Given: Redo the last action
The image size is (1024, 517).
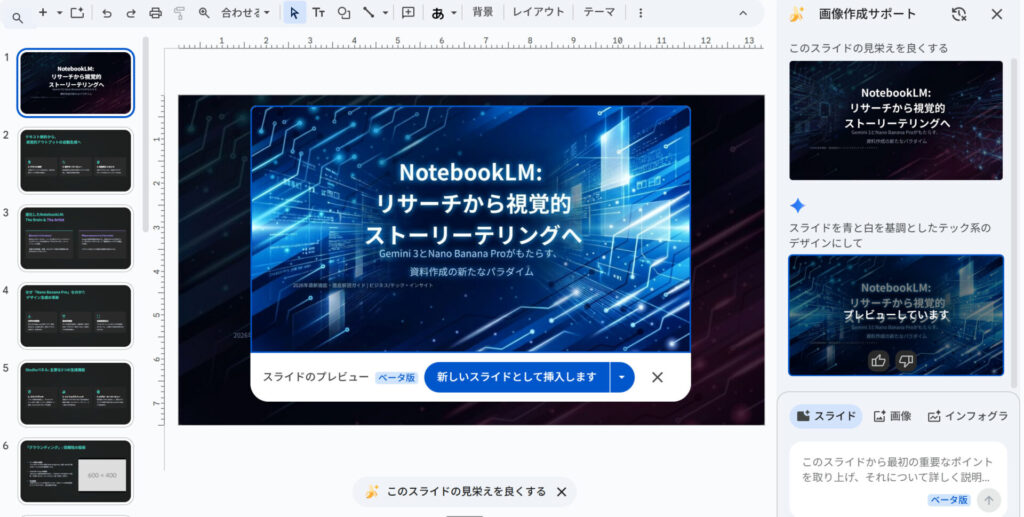Looking at the screenshot, I should coord(131,12).
